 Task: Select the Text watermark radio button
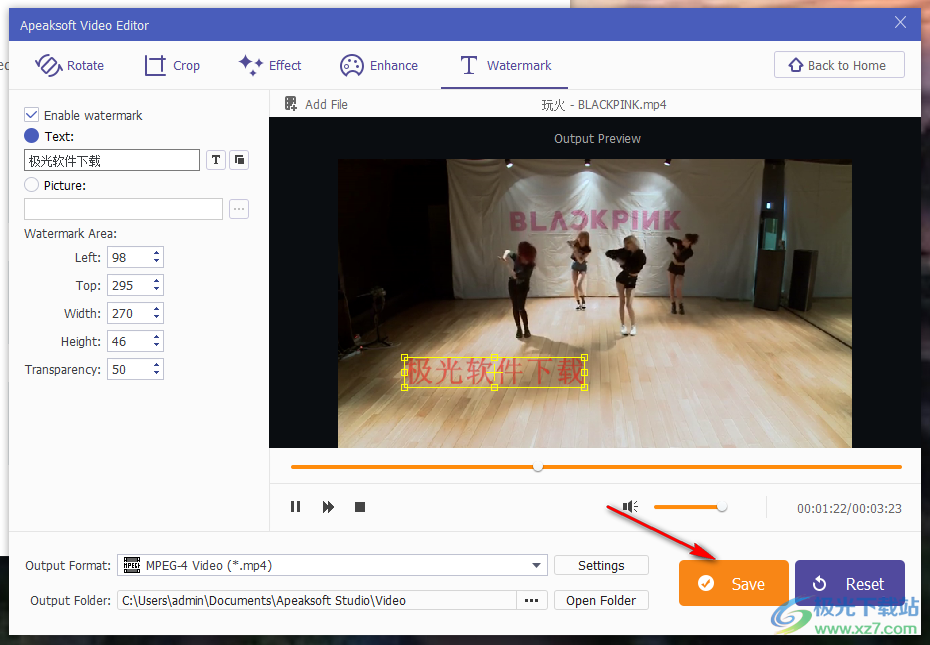point(31,136)
